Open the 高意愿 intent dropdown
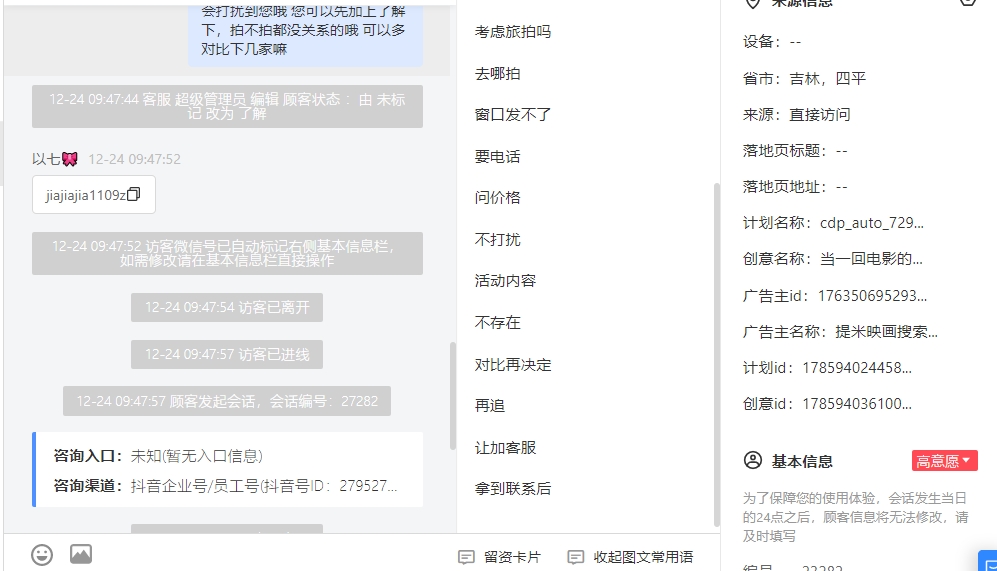This screenshot has height=571, width=997. tap(944, 460)
